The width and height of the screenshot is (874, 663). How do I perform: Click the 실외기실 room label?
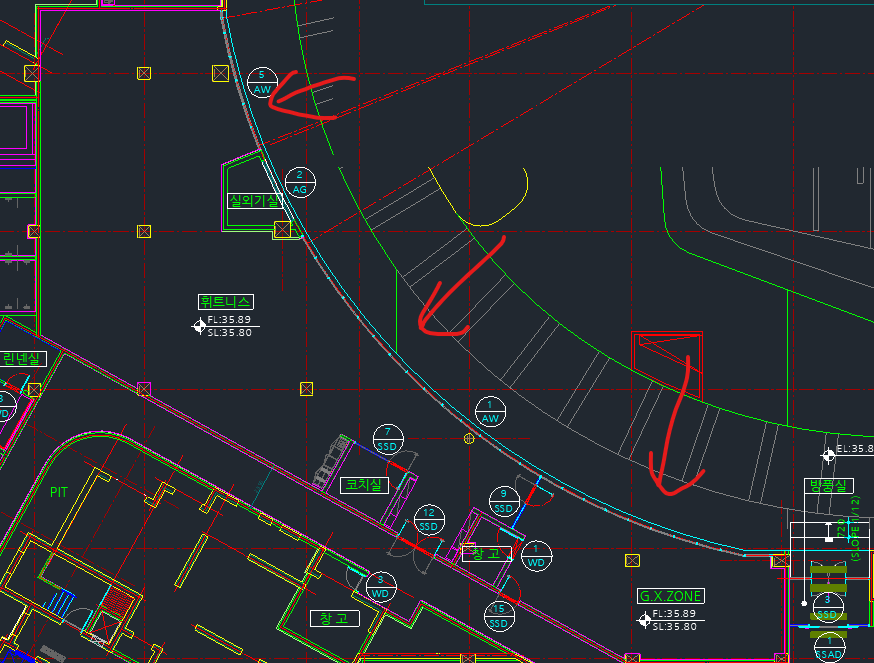254,200
